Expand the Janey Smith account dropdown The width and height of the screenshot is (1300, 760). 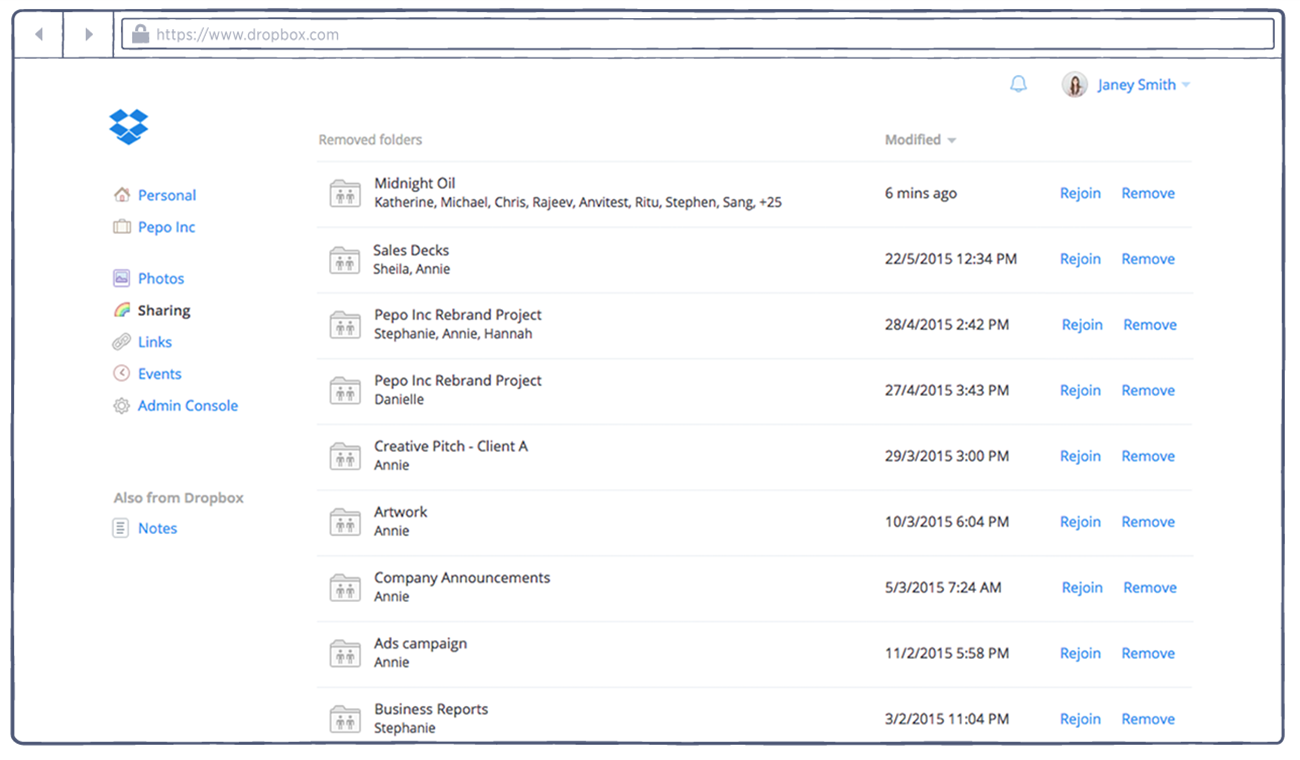[x=1186, y=86]
